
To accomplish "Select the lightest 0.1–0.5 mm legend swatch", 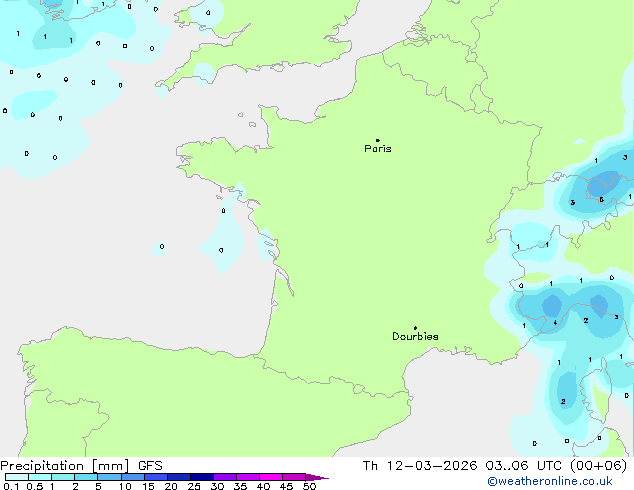I will 17,477.
